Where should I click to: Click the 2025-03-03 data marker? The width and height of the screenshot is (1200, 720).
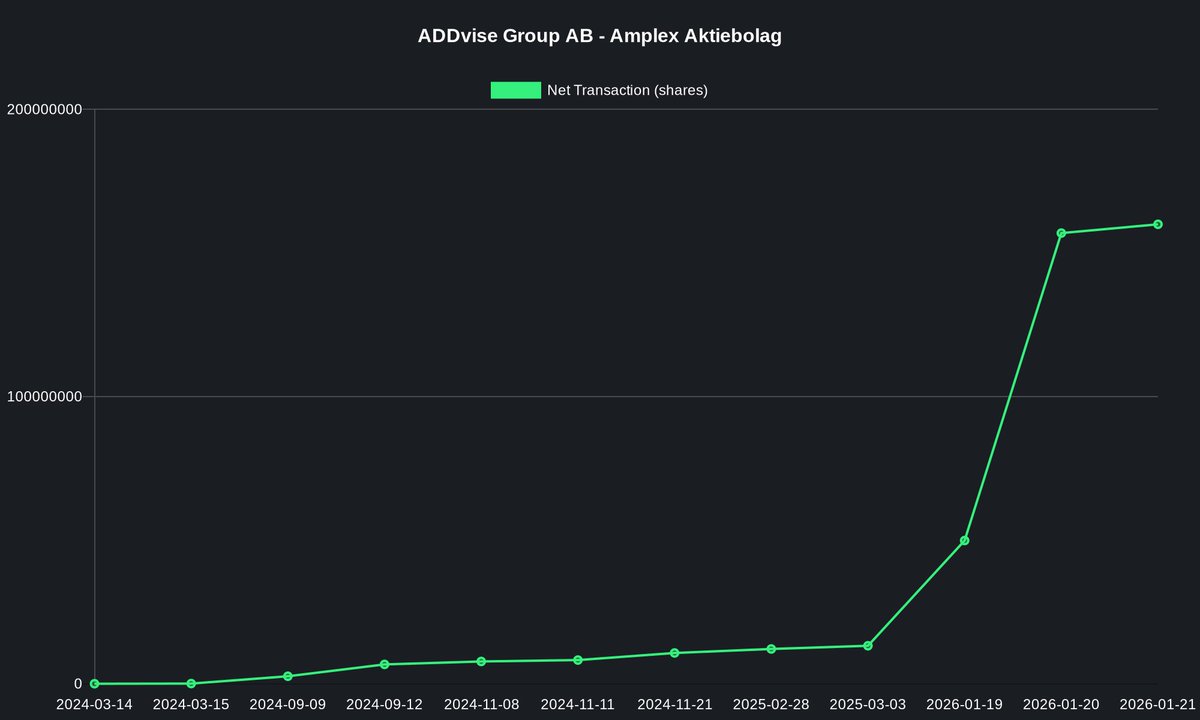(868, 645)
